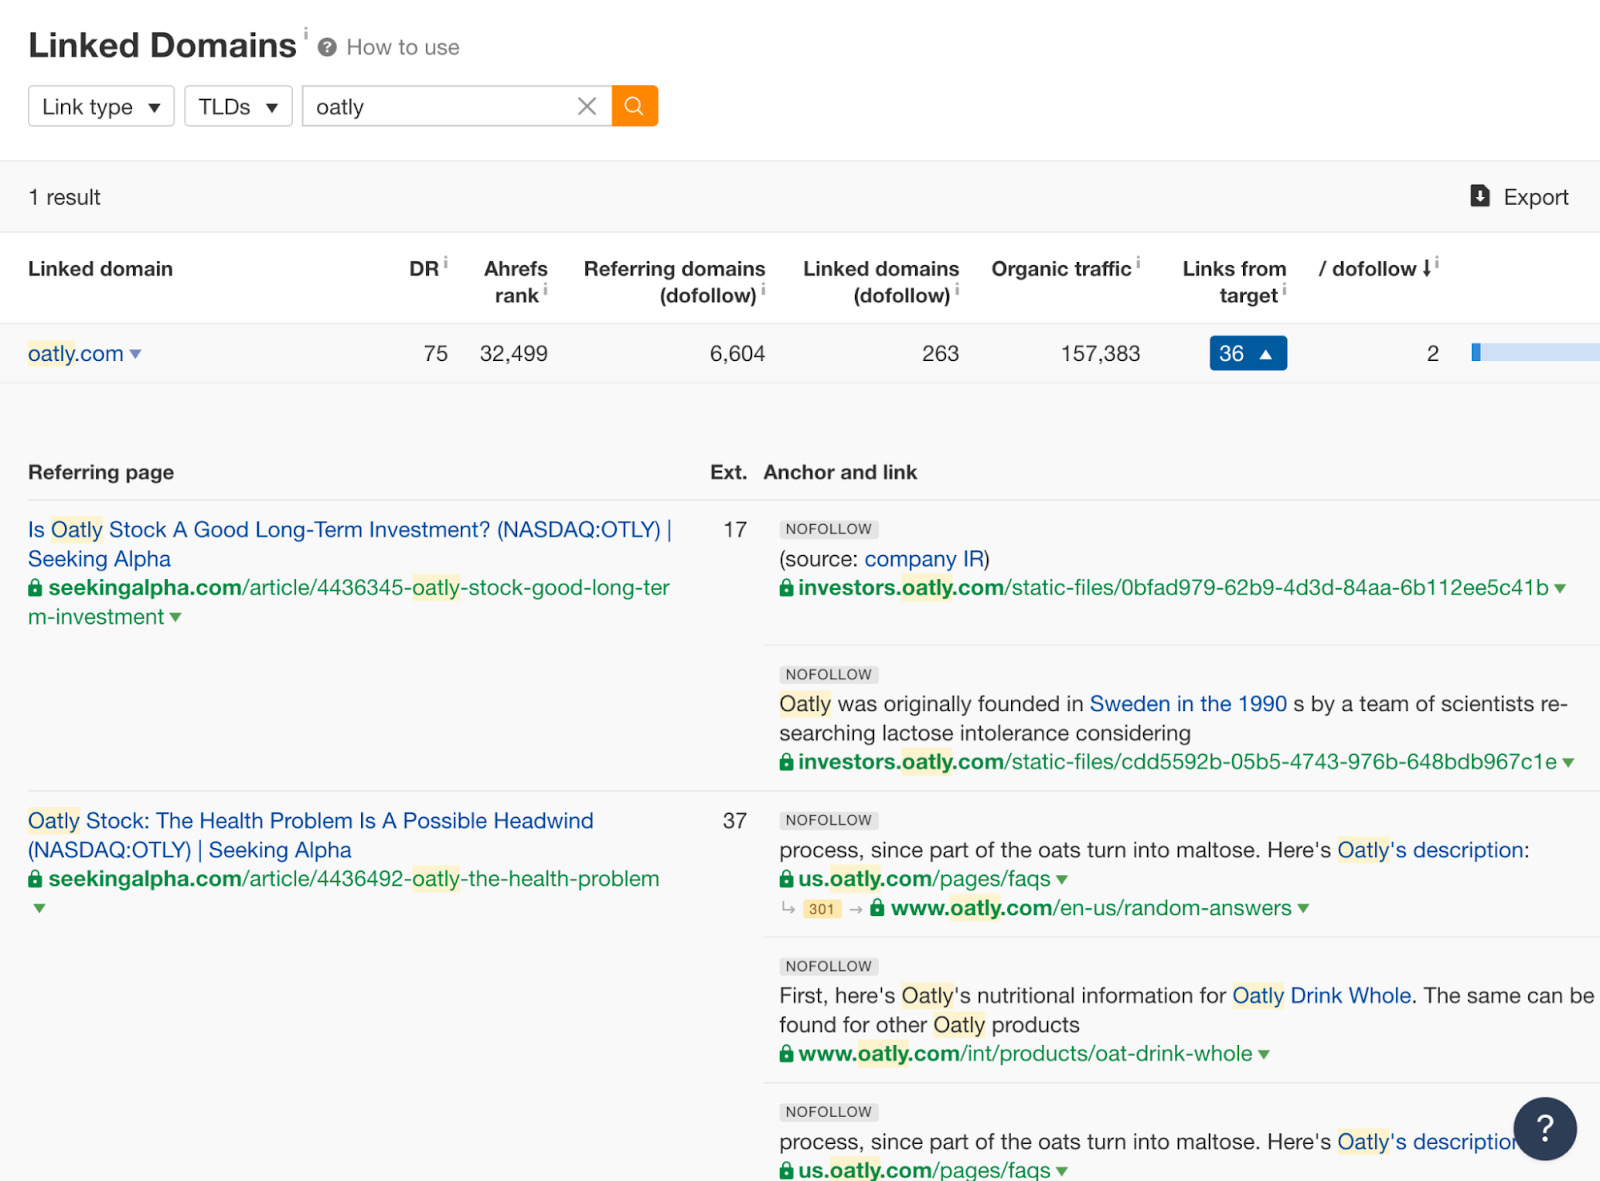1600x1181 pixels.
Task: Follow the Sweden in the 1990 link
Action: point(1188,704)
